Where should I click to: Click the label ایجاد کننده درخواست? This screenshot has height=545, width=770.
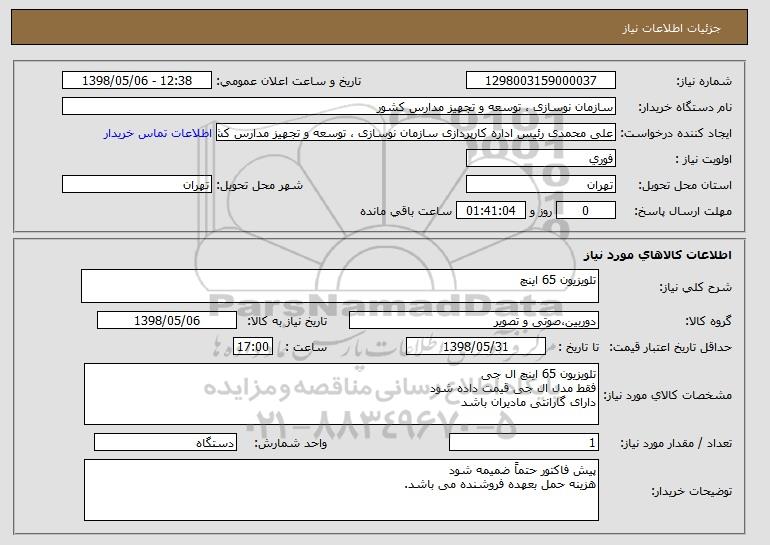676,133
